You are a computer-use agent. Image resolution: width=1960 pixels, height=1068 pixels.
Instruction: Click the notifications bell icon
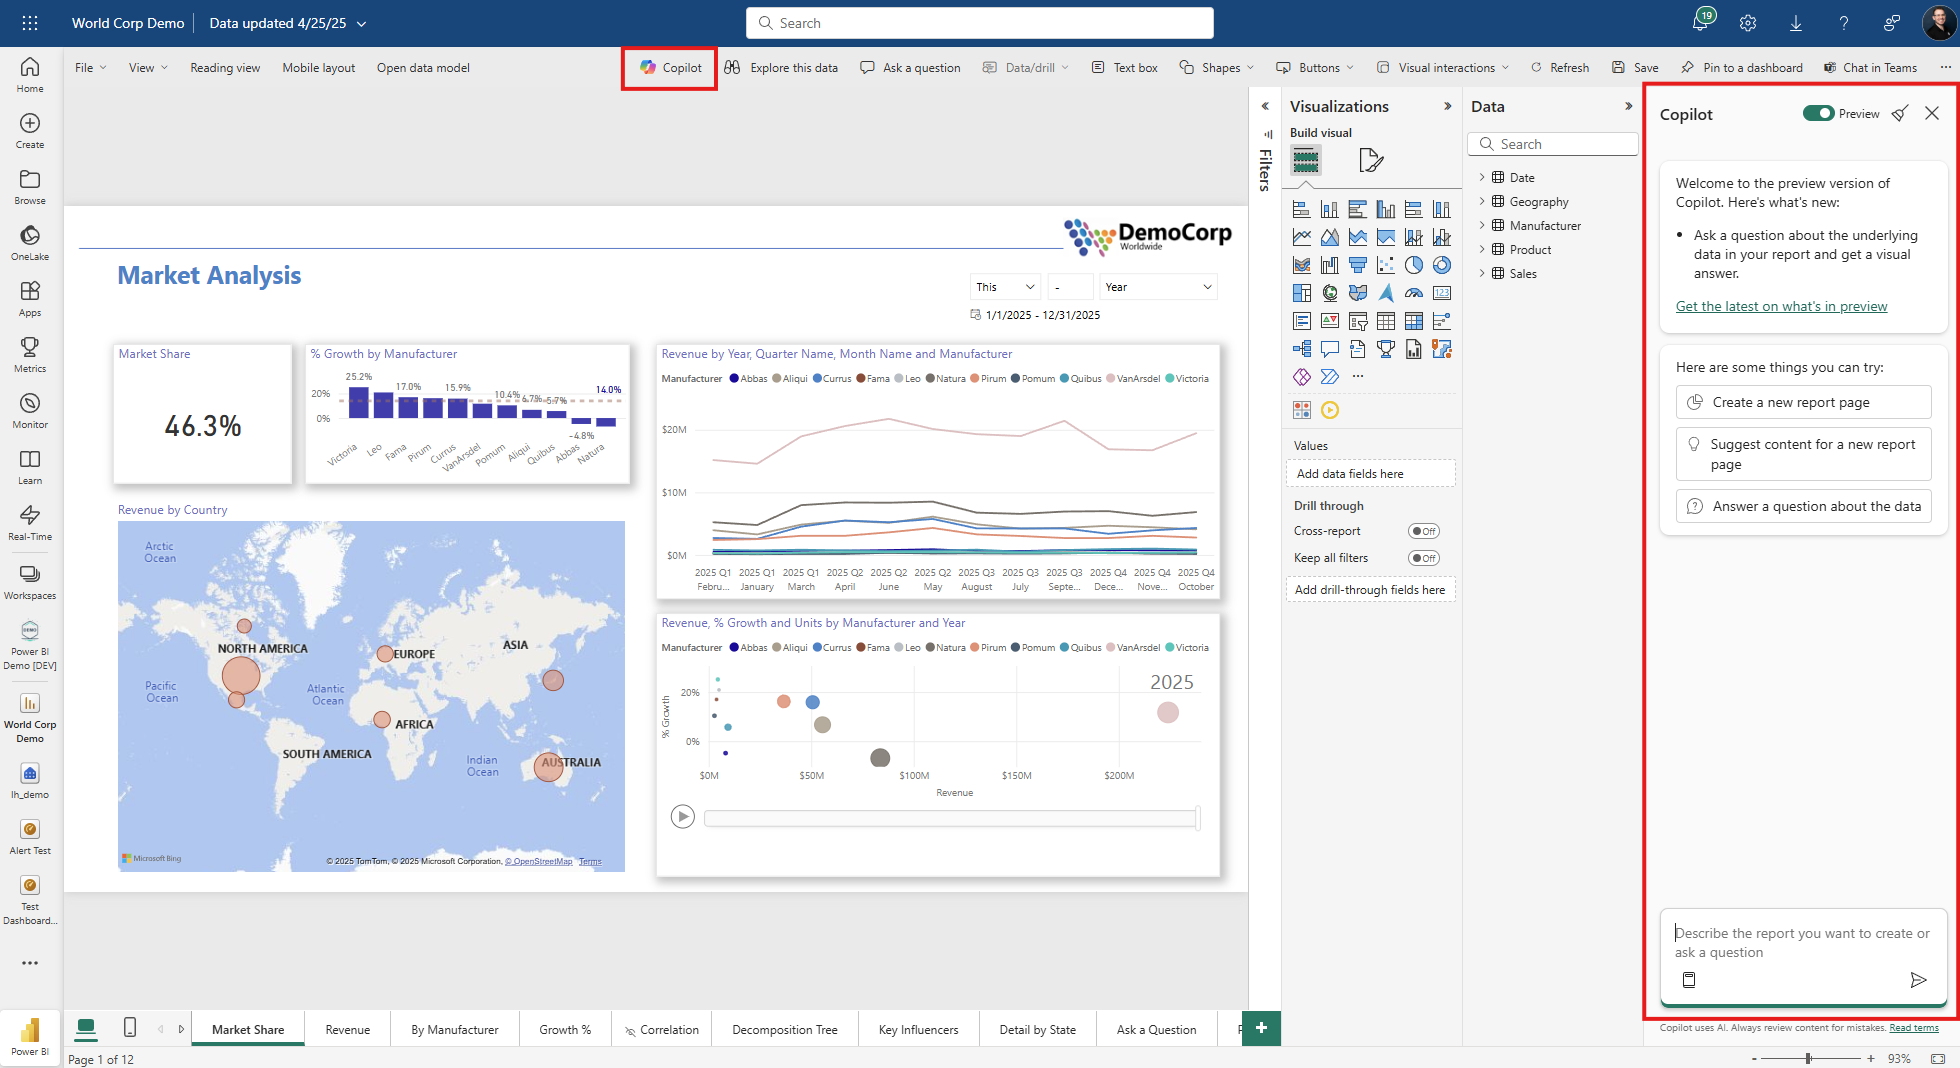coord(1700,23)
